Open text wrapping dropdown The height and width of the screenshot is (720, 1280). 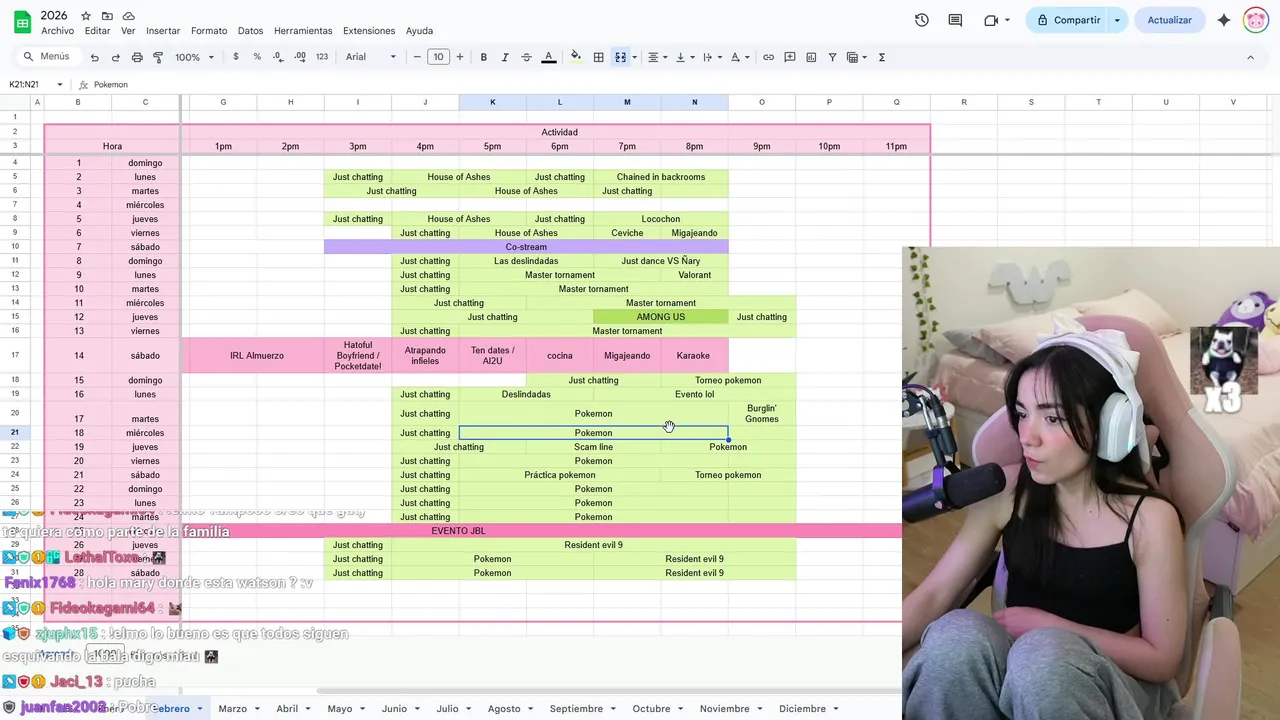[x=711, y=57]
